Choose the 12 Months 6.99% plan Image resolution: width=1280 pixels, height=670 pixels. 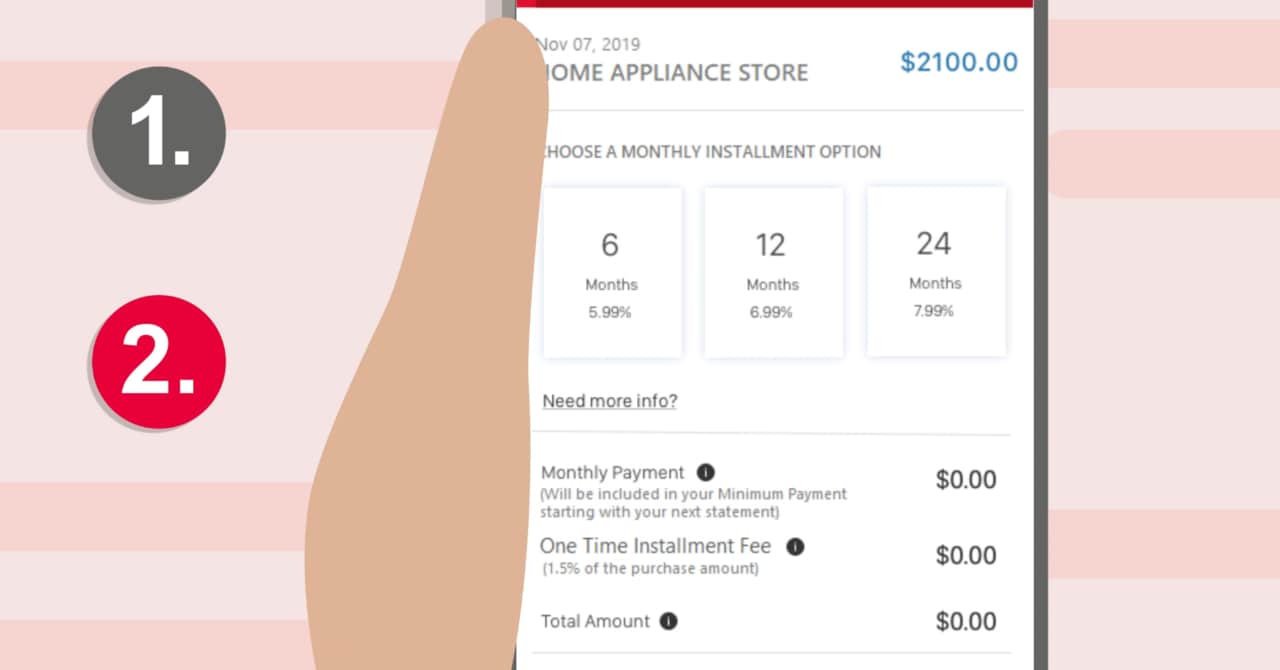(773, 272)
